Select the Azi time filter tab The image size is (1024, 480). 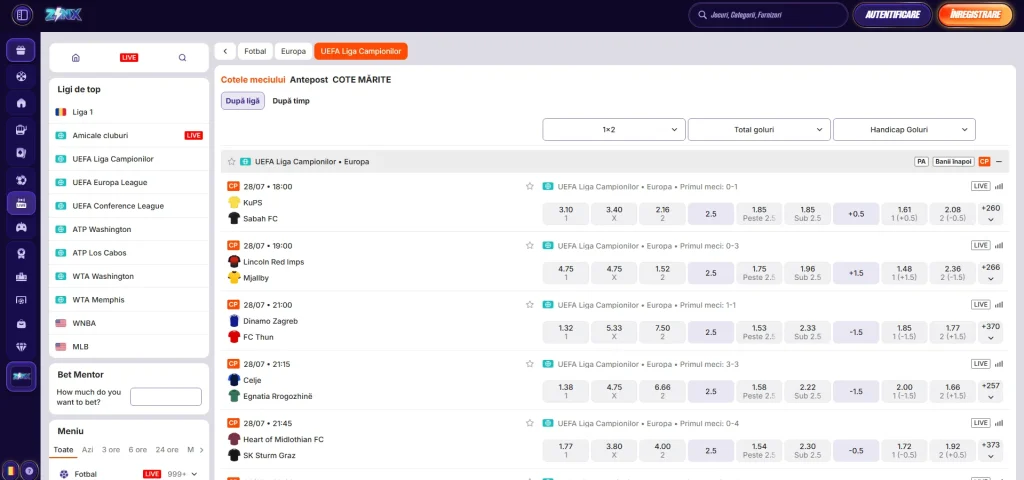tap(88, 450)
